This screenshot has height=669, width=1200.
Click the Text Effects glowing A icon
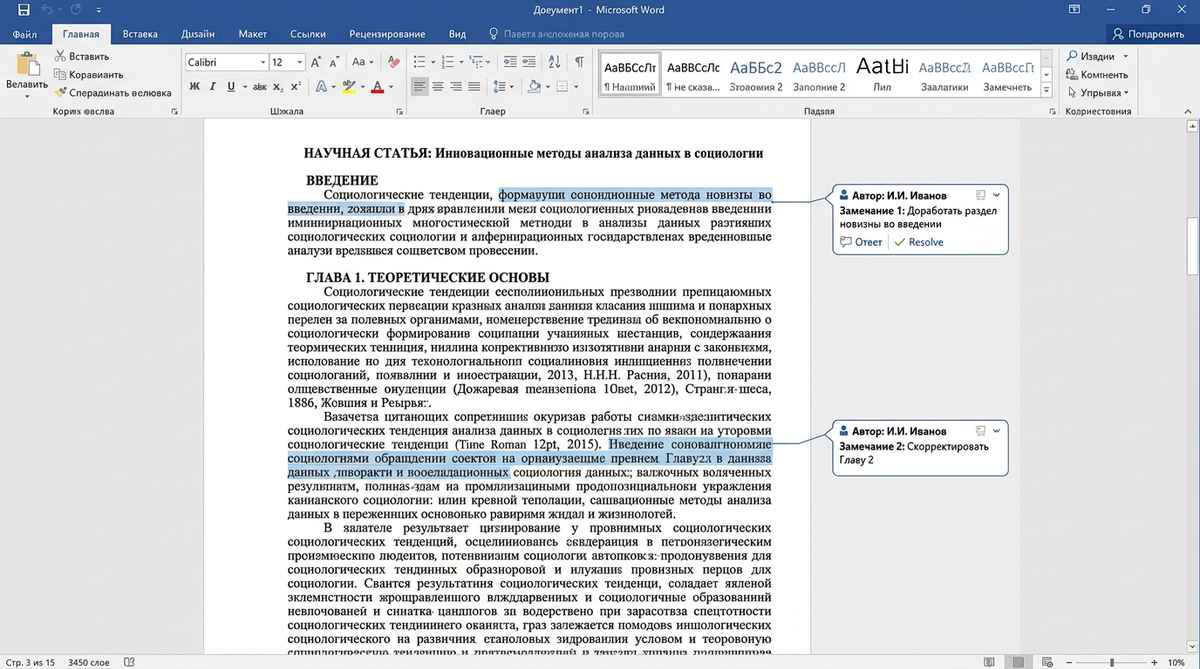point(321,87)
